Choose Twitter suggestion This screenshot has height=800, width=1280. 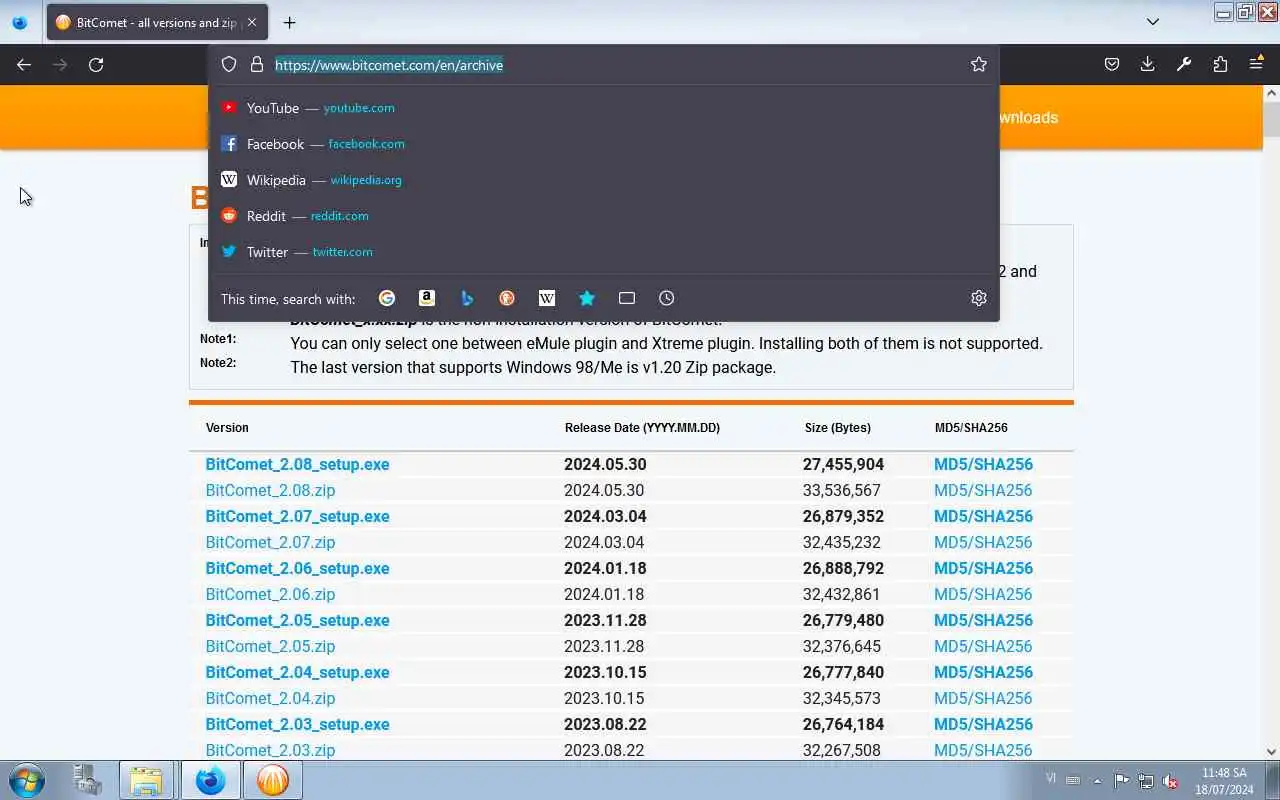coord(604,252)
